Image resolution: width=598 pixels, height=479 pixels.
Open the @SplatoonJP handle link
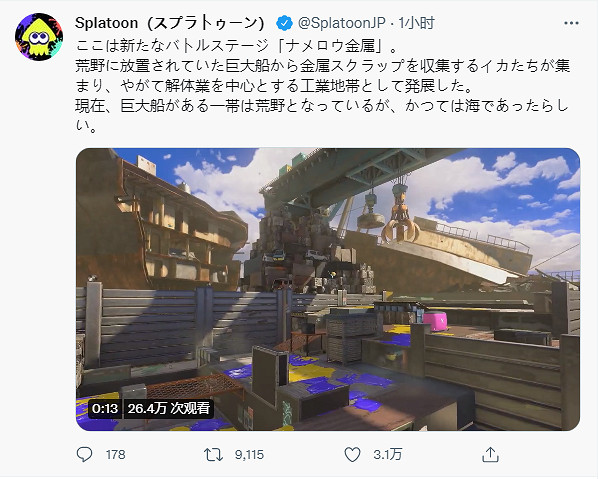click(x=341, y=23)
